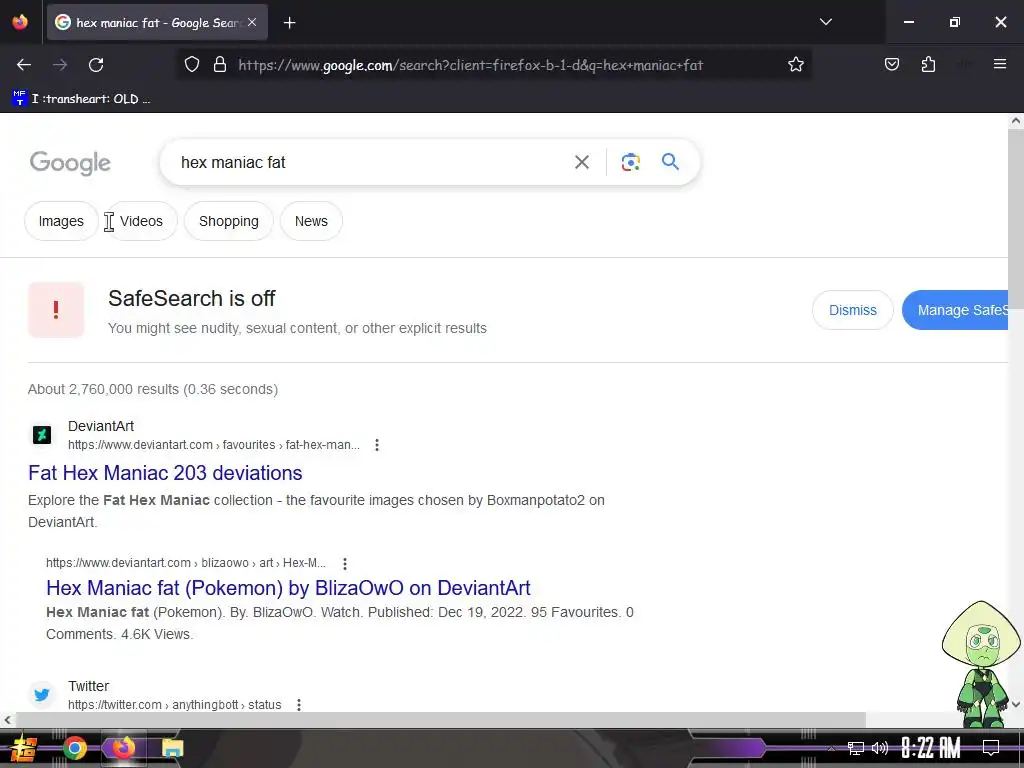This screenshot has height=768, width=1024.
Task: Open Fat Hex Maniac 203 deviations result
Action: coord(165,473)
